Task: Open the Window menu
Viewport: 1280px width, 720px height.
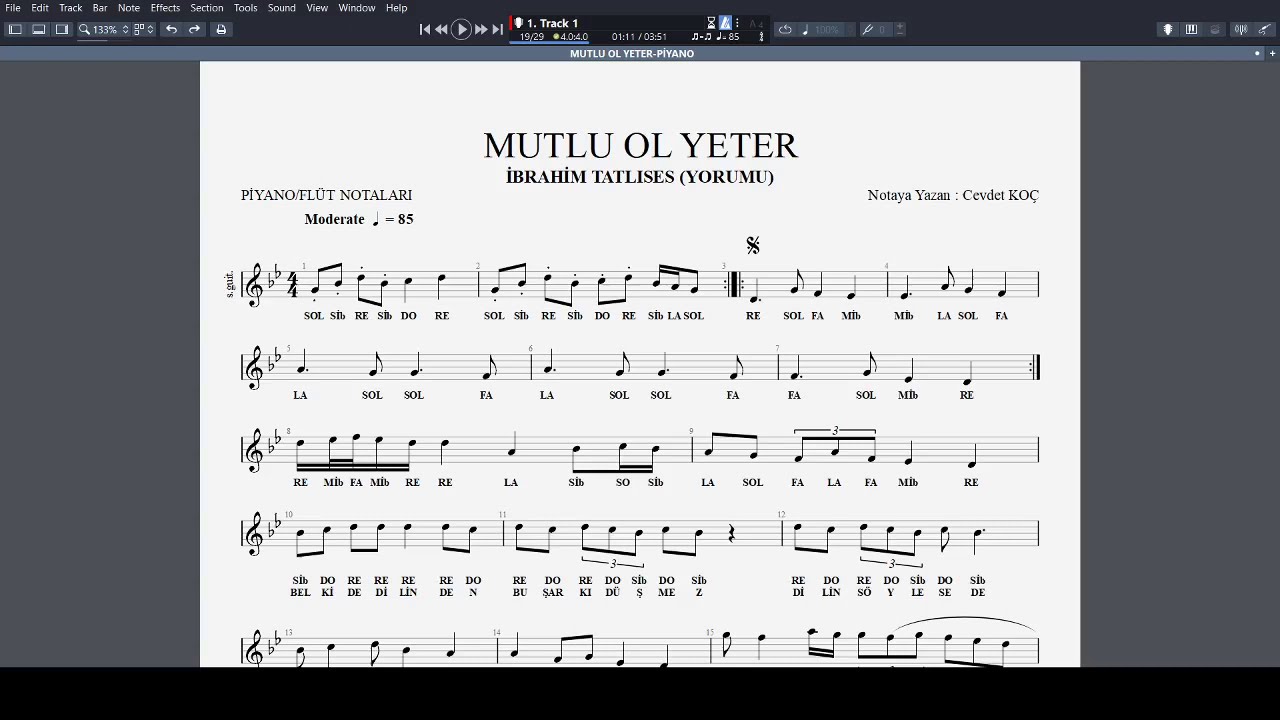Action: [357, 8]
